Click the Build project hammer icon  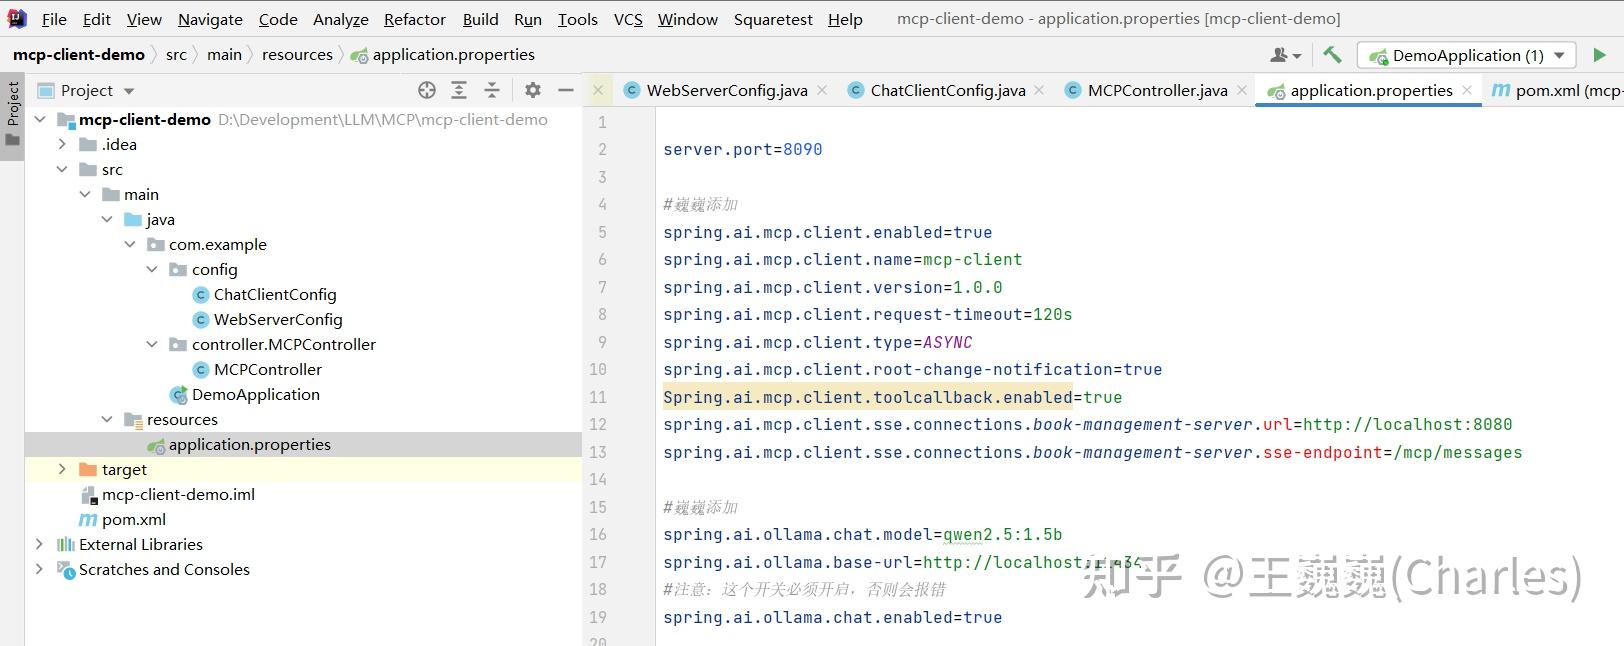point(1332,55)
